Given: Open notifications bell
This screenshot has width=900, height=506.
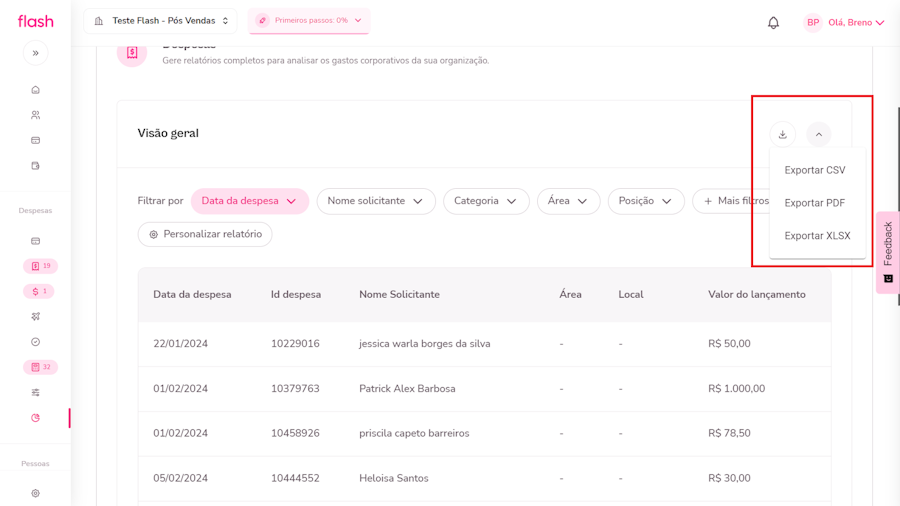Looking at the screenshot, I should click(x=773, y=22).
